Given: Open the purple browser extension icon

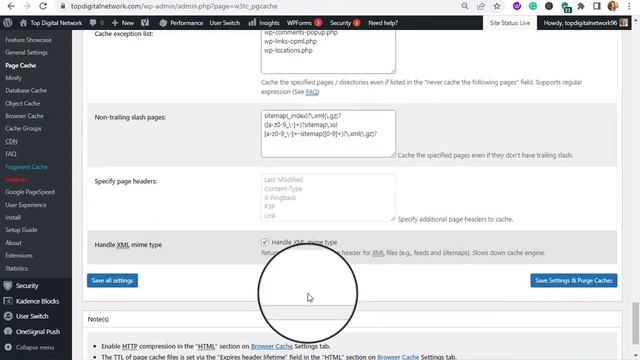Looking at the screenshot, I should [517, 6].
